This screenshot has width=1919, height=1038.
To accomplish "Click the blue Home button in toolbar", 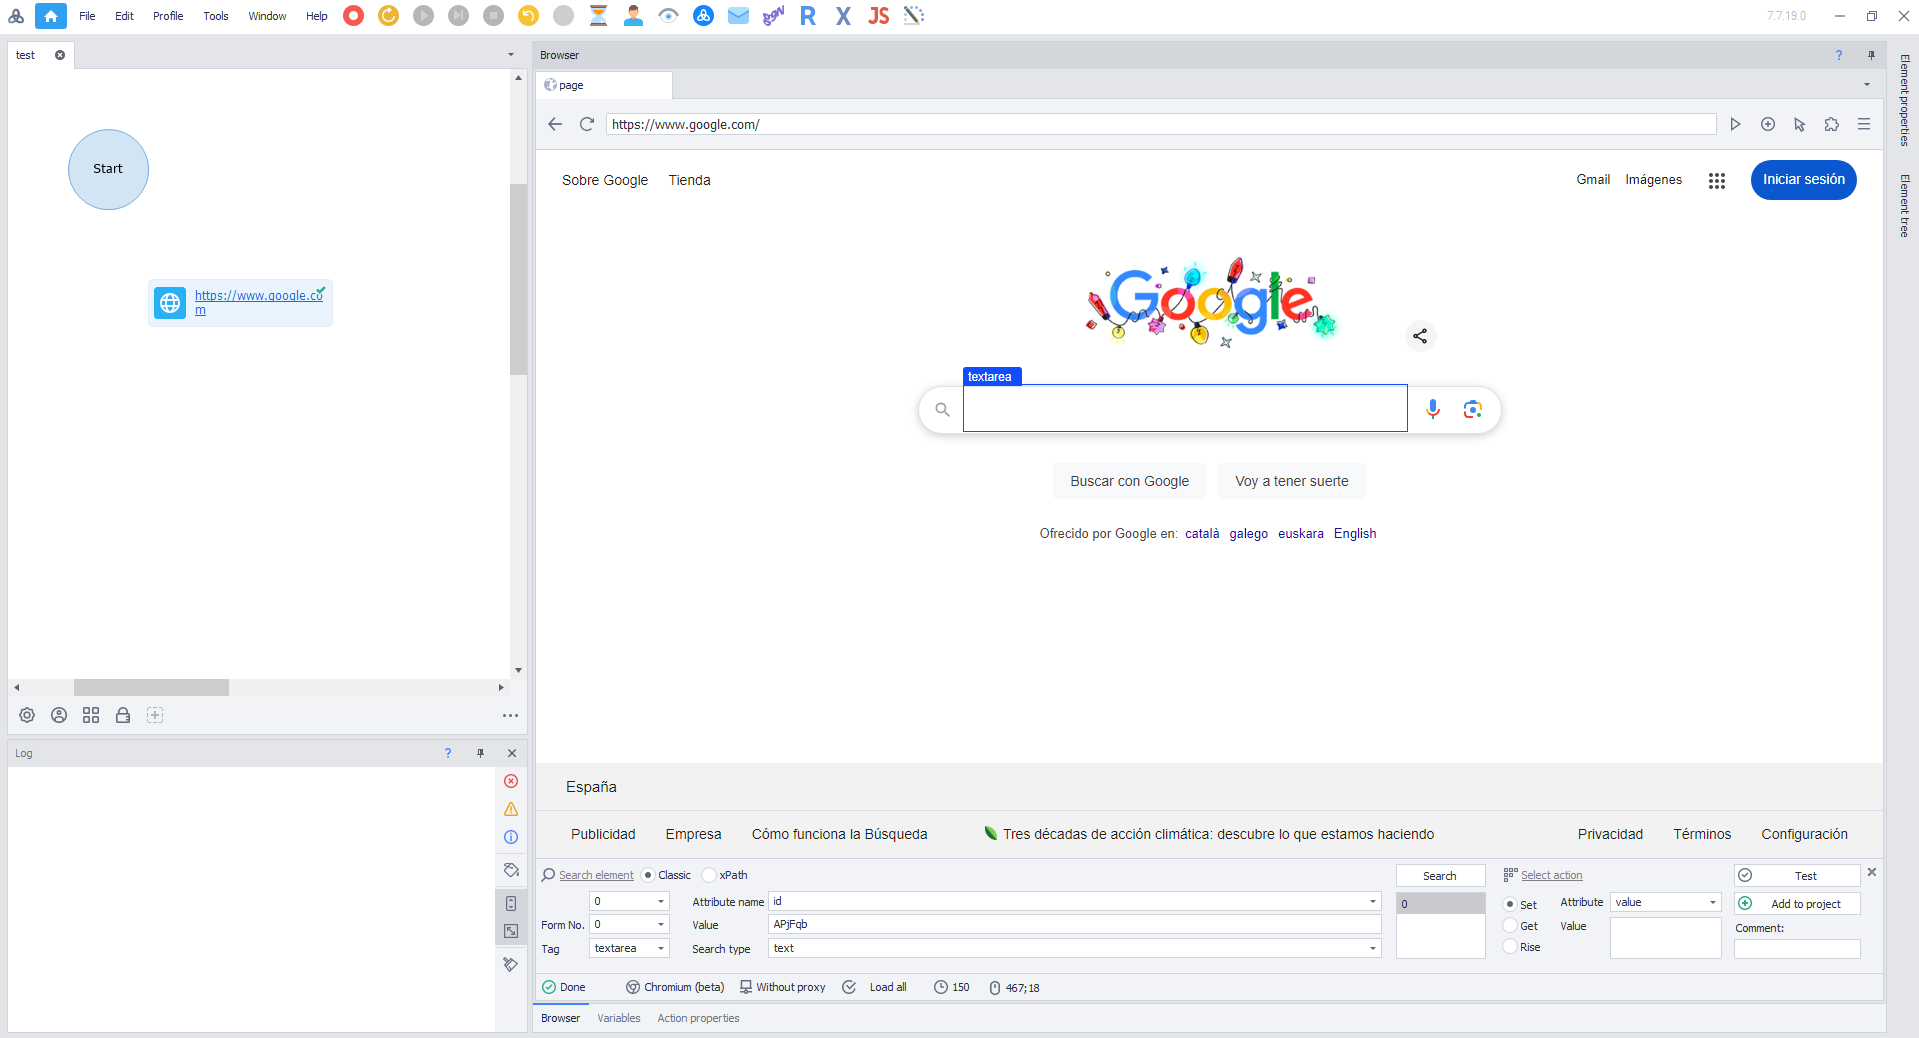I will pyautogui.click(x=51, y=16).
